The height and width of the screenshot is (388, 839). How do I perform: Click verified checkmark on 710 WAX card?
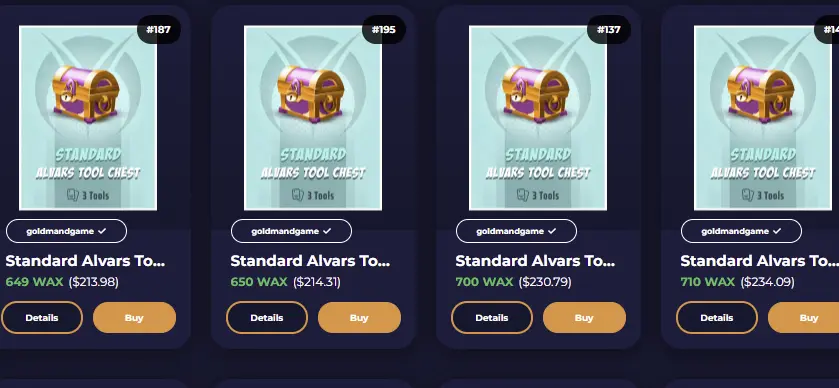coord(777,231)
